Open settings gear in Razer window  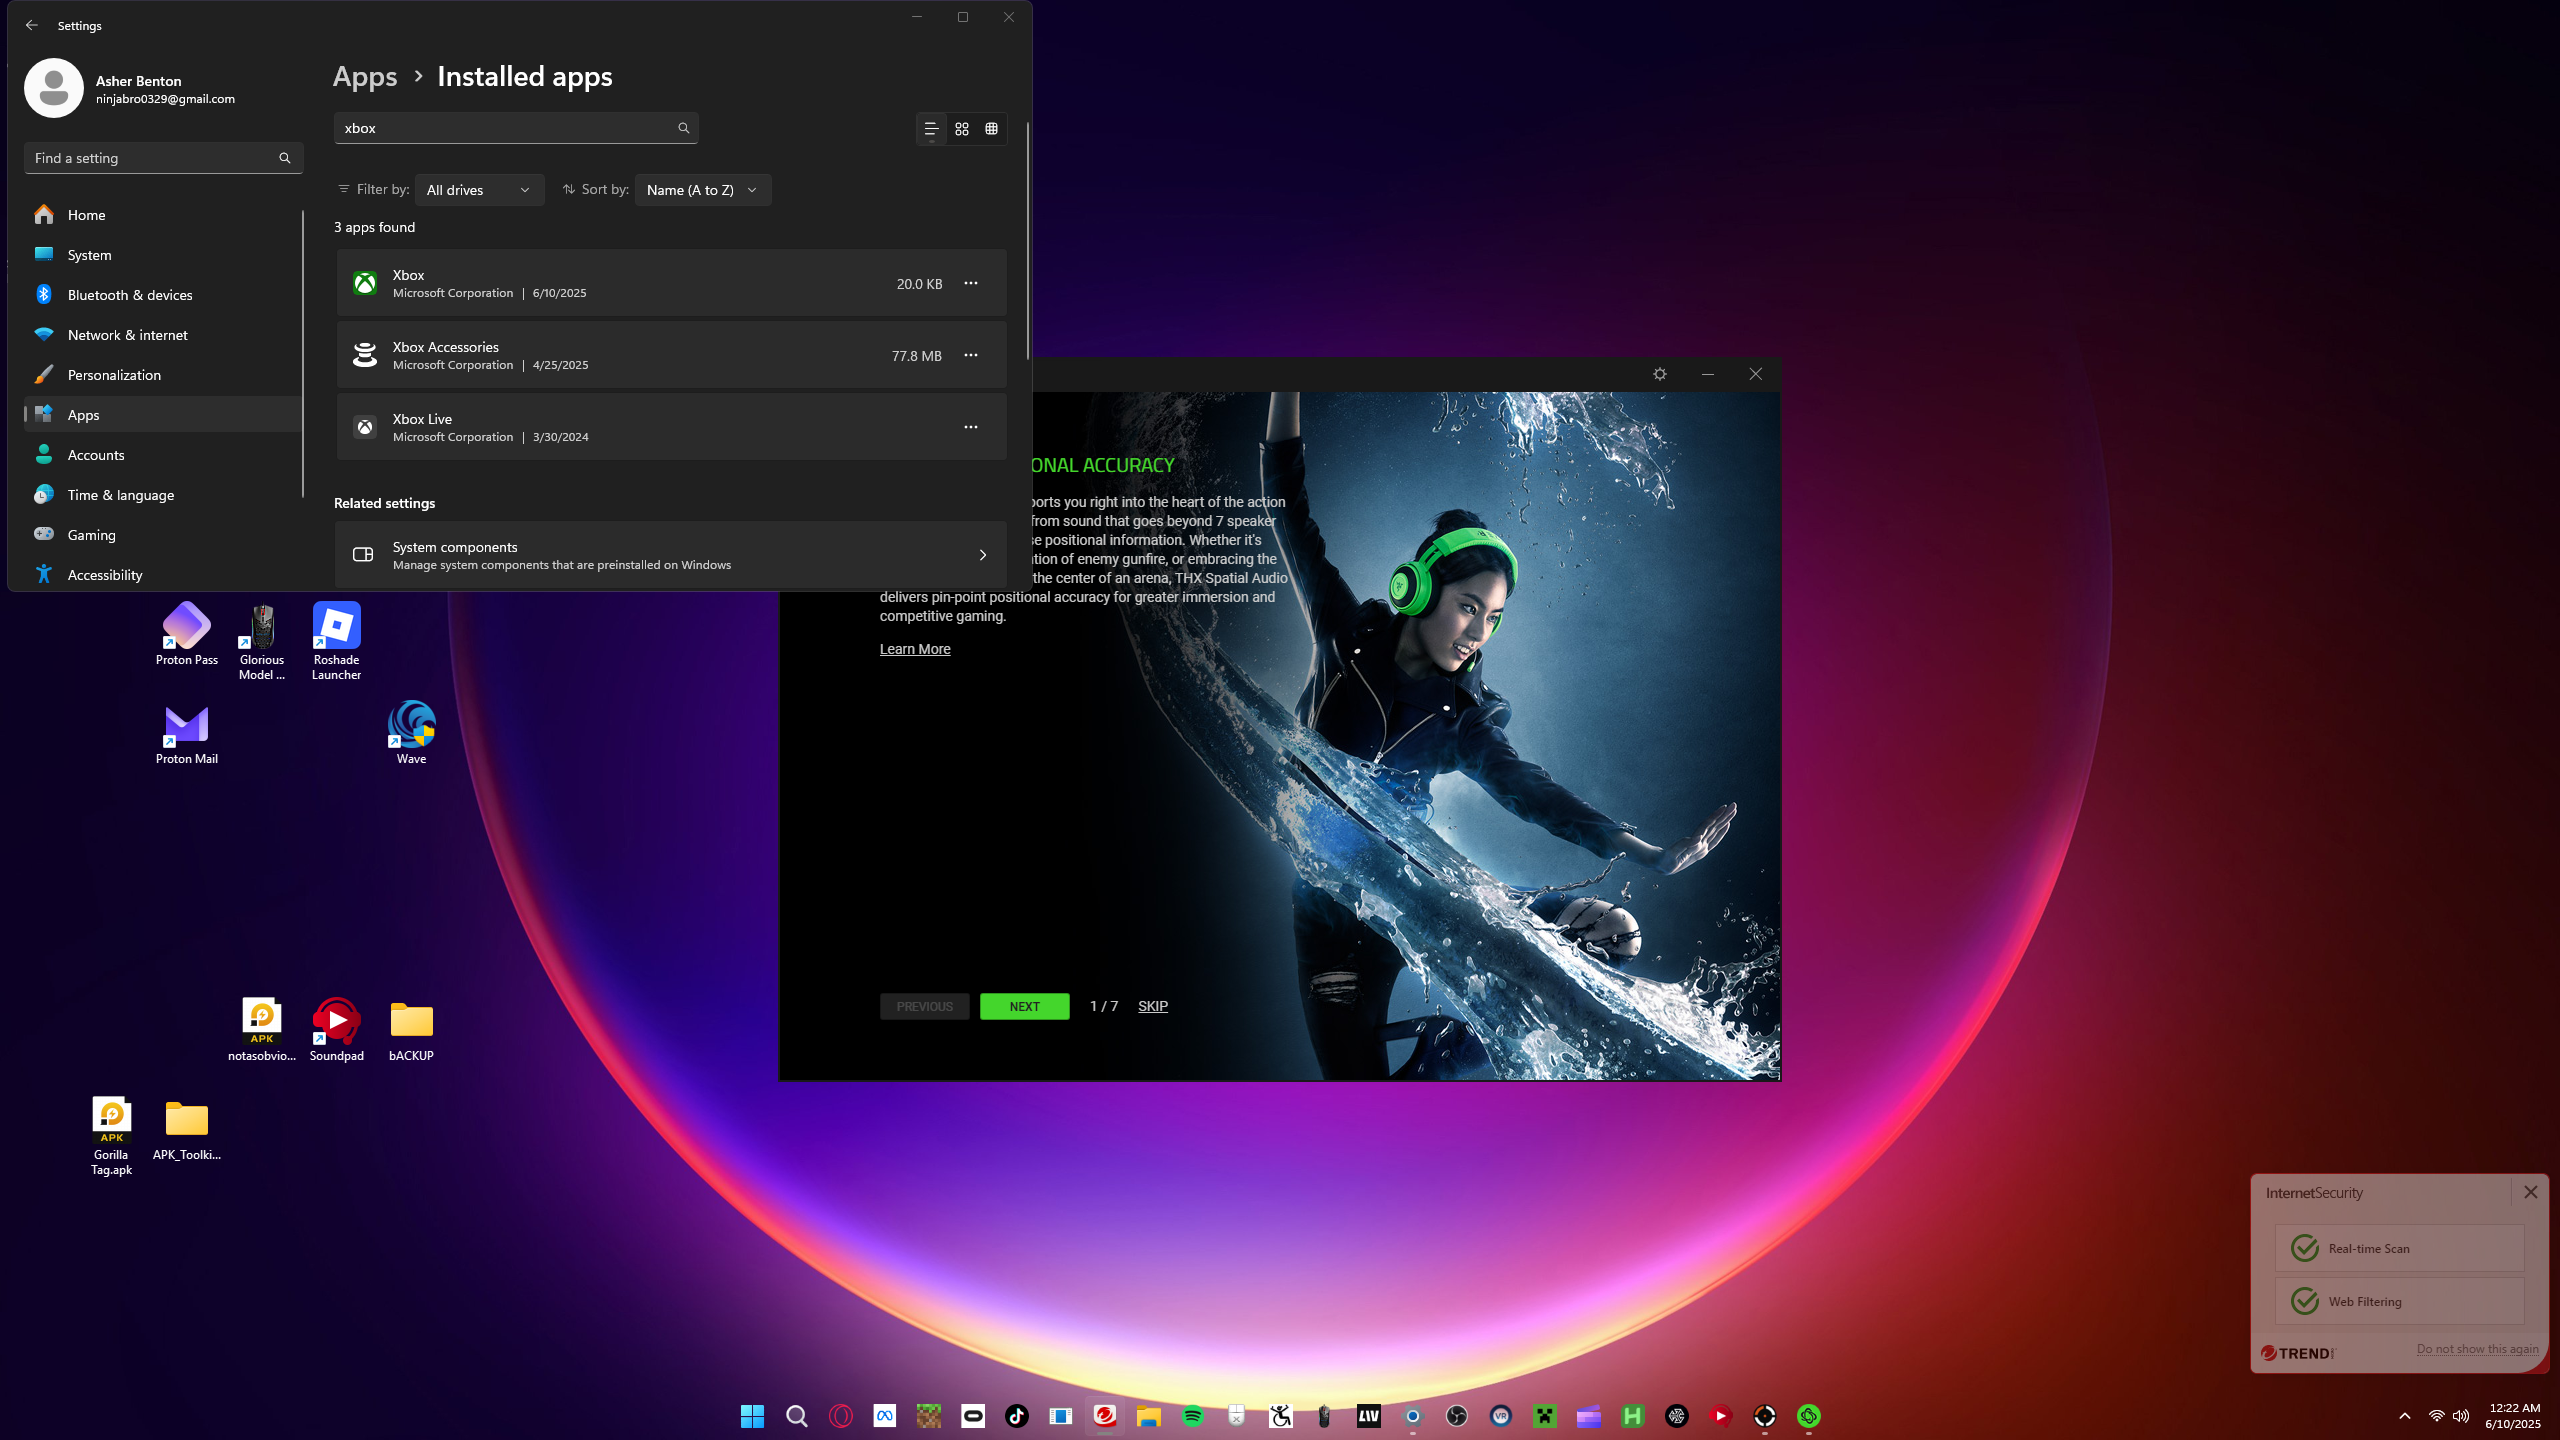tap(1659, 374)
